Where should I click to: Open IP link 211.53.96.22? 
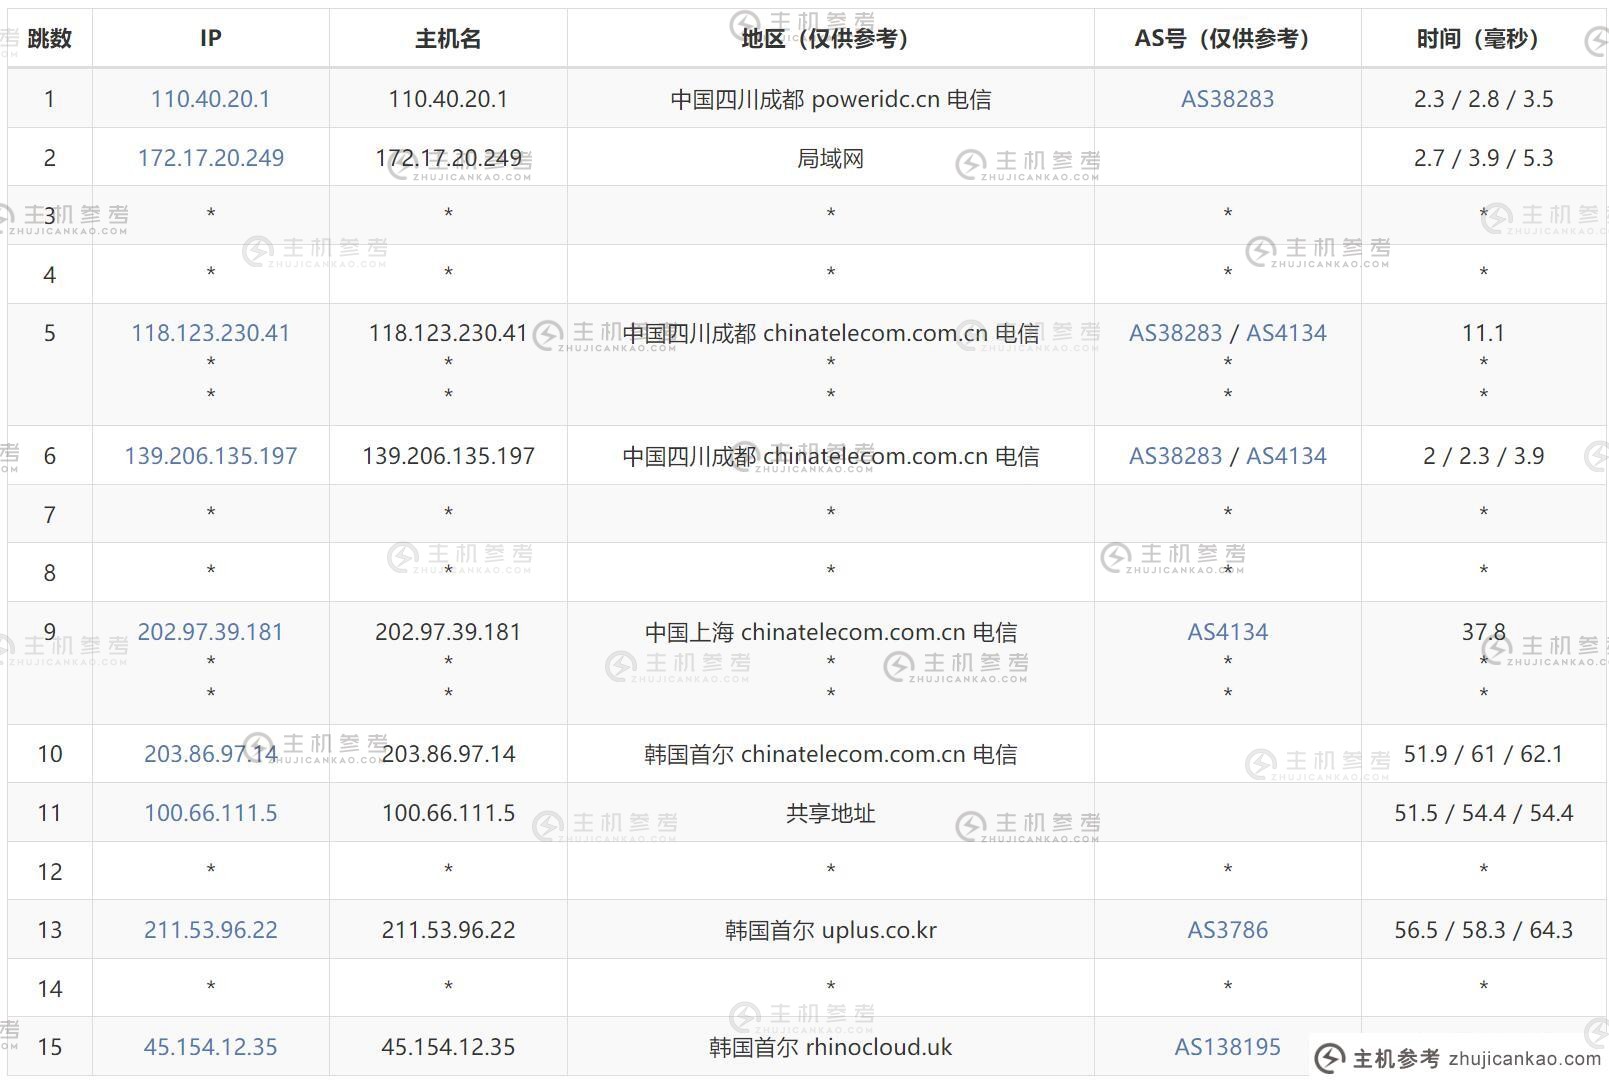click(x=210, y=930)
